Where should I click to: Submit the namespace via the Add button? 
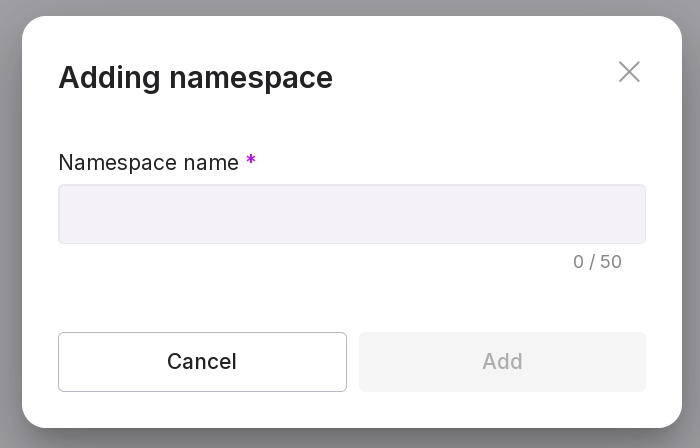coord(502,361)
